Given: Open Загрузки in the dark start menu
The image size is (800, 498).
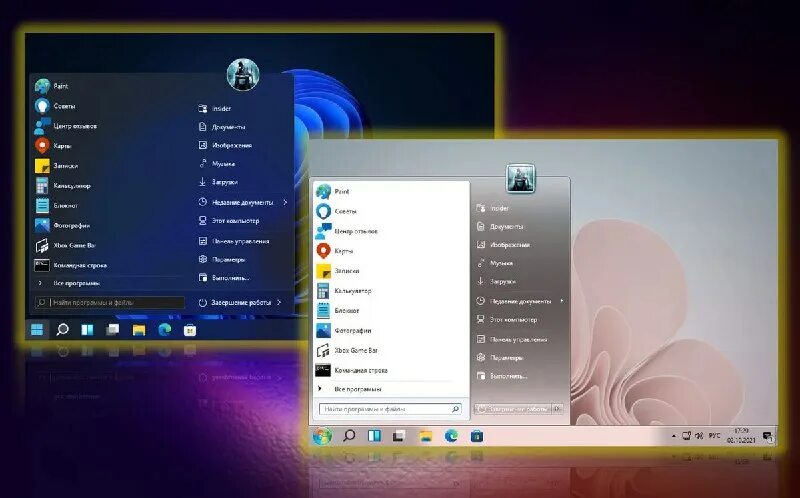Looking at the screenshot, I should pyautogui.click(x=218, y=182).
